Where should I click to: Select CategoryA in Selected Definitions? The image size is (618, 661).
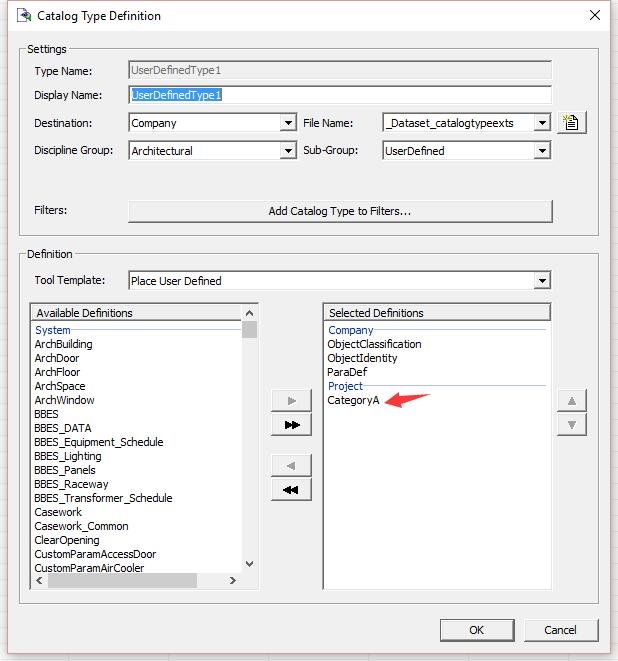coord(353,400)
